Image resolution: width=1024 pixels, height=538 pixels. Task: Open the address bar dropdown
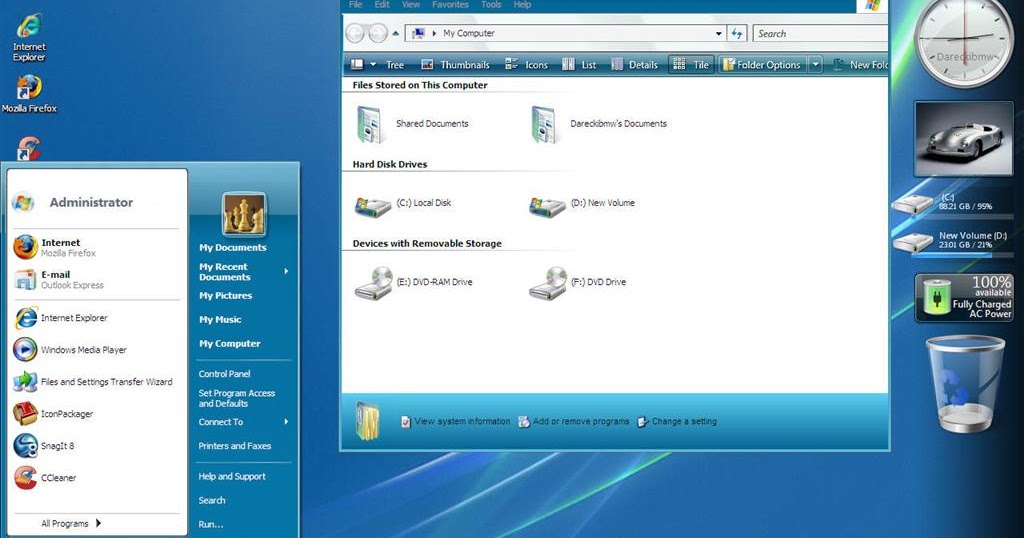(718, 34)
